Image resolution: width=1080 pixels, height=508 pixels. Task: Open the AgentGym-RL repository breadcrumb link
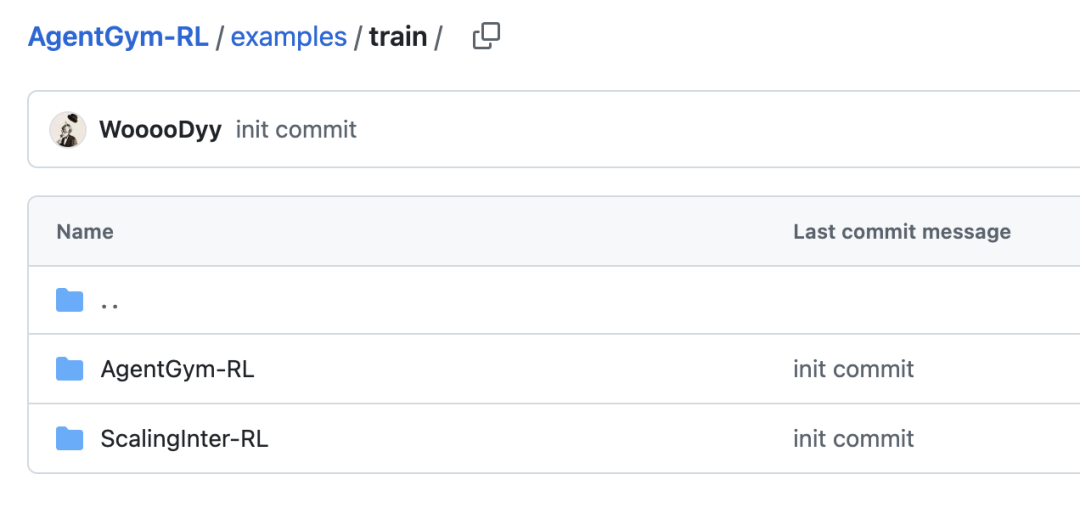point(118,37)
